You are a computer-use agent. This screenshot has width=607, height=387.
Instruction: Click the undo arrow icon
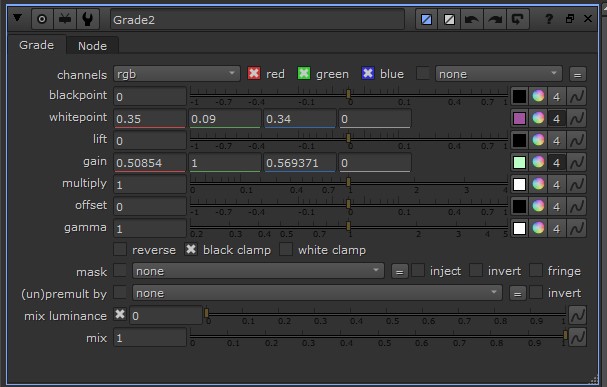pyautogui.click(x=472, y=19)
